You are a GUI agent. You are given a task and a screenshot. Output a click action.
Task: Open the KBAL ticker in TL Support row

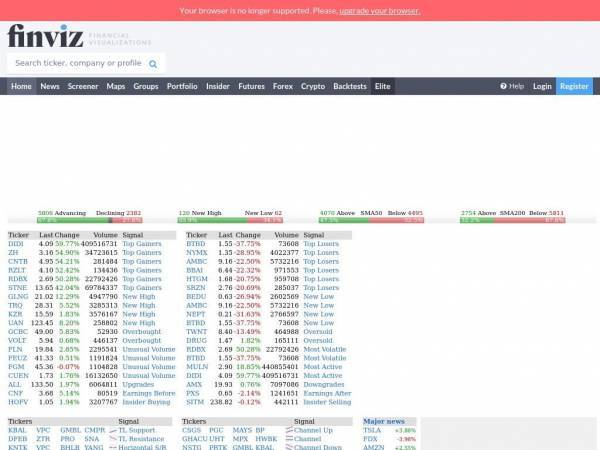17,430
